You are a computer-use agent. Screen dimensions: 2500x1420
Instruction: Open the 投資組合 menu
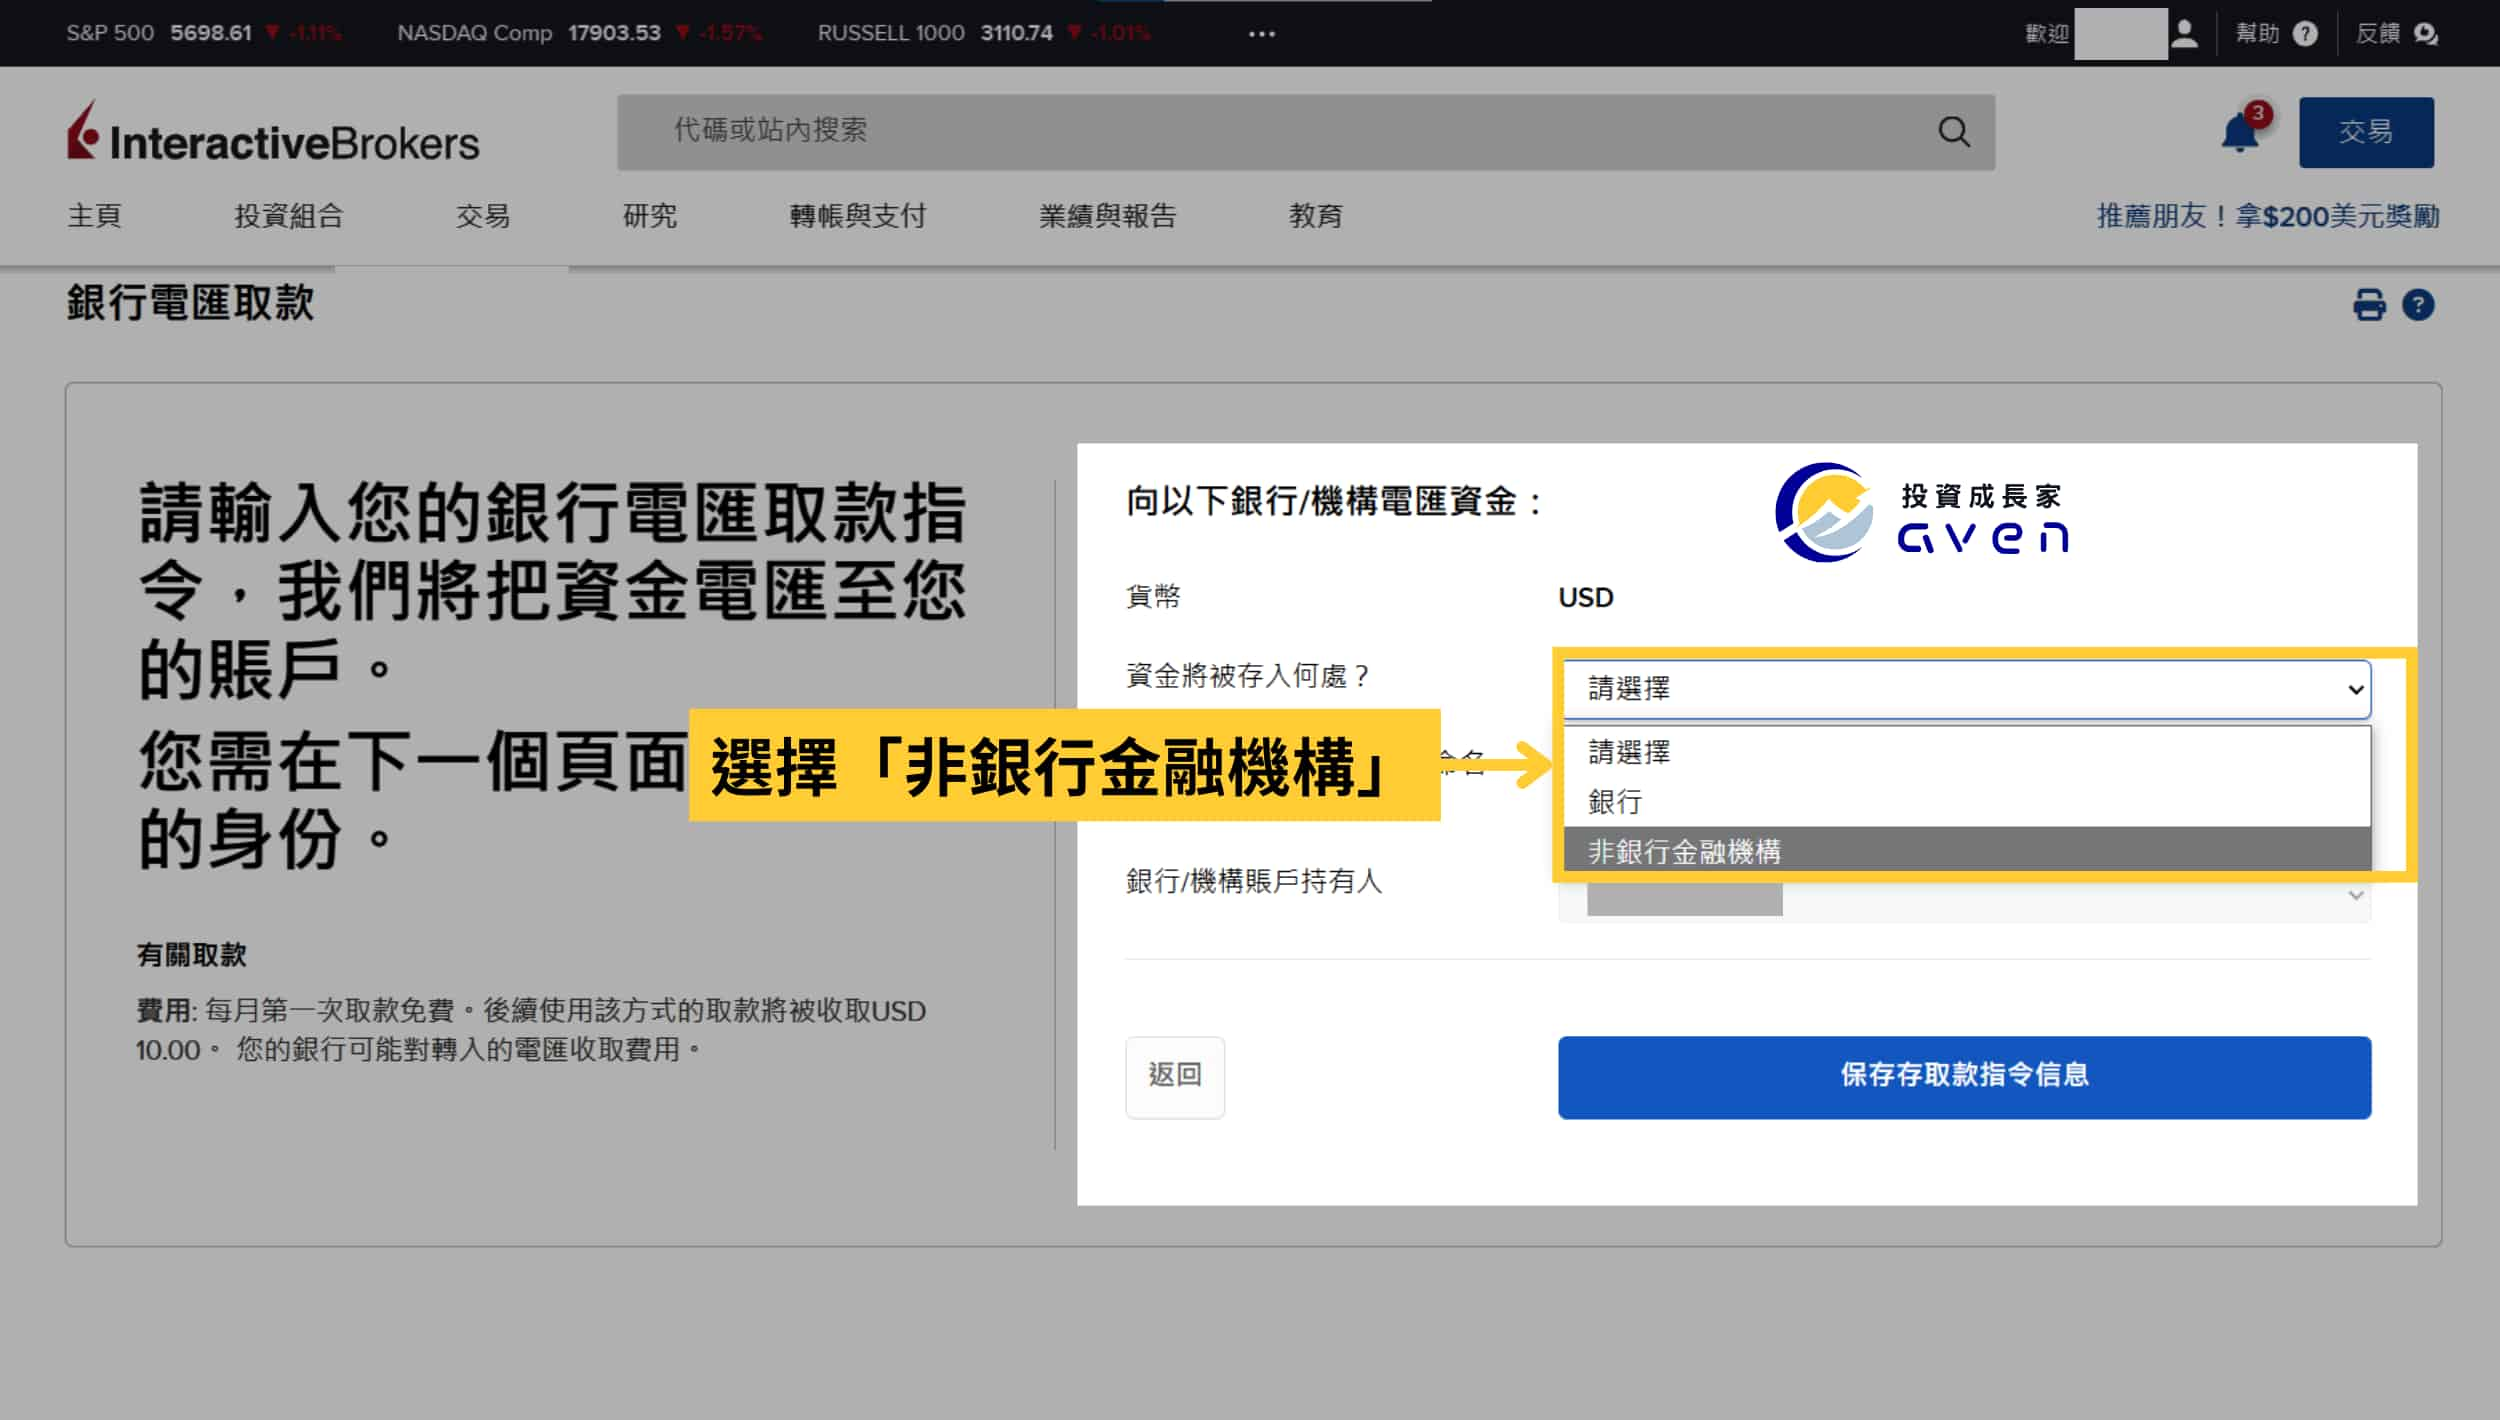point(289,216)
